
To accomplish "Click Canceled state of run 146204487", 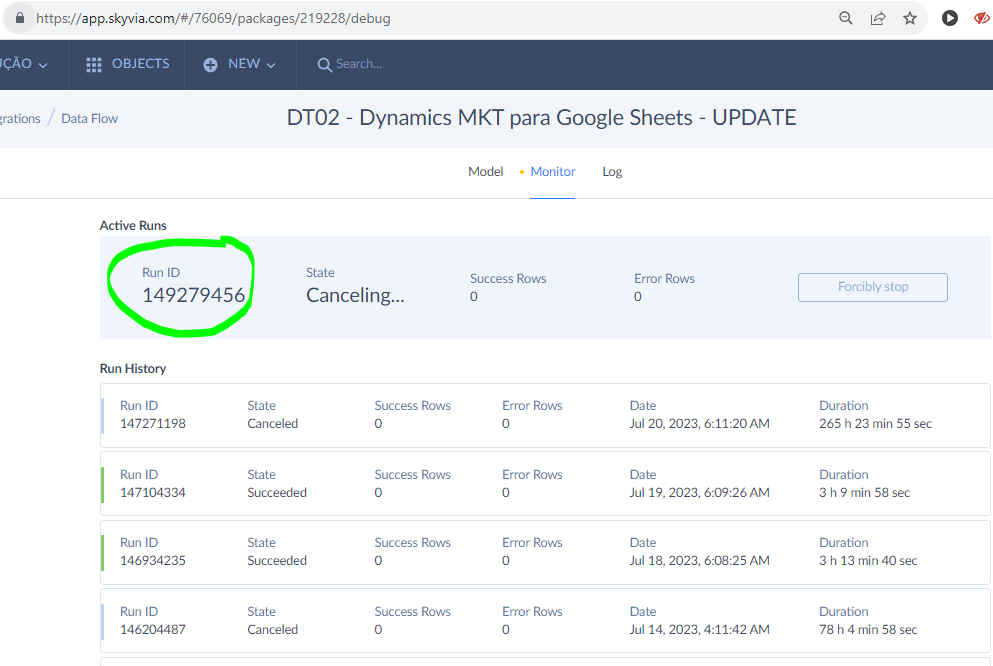I will pyautogui.click(x=272, y=629).
